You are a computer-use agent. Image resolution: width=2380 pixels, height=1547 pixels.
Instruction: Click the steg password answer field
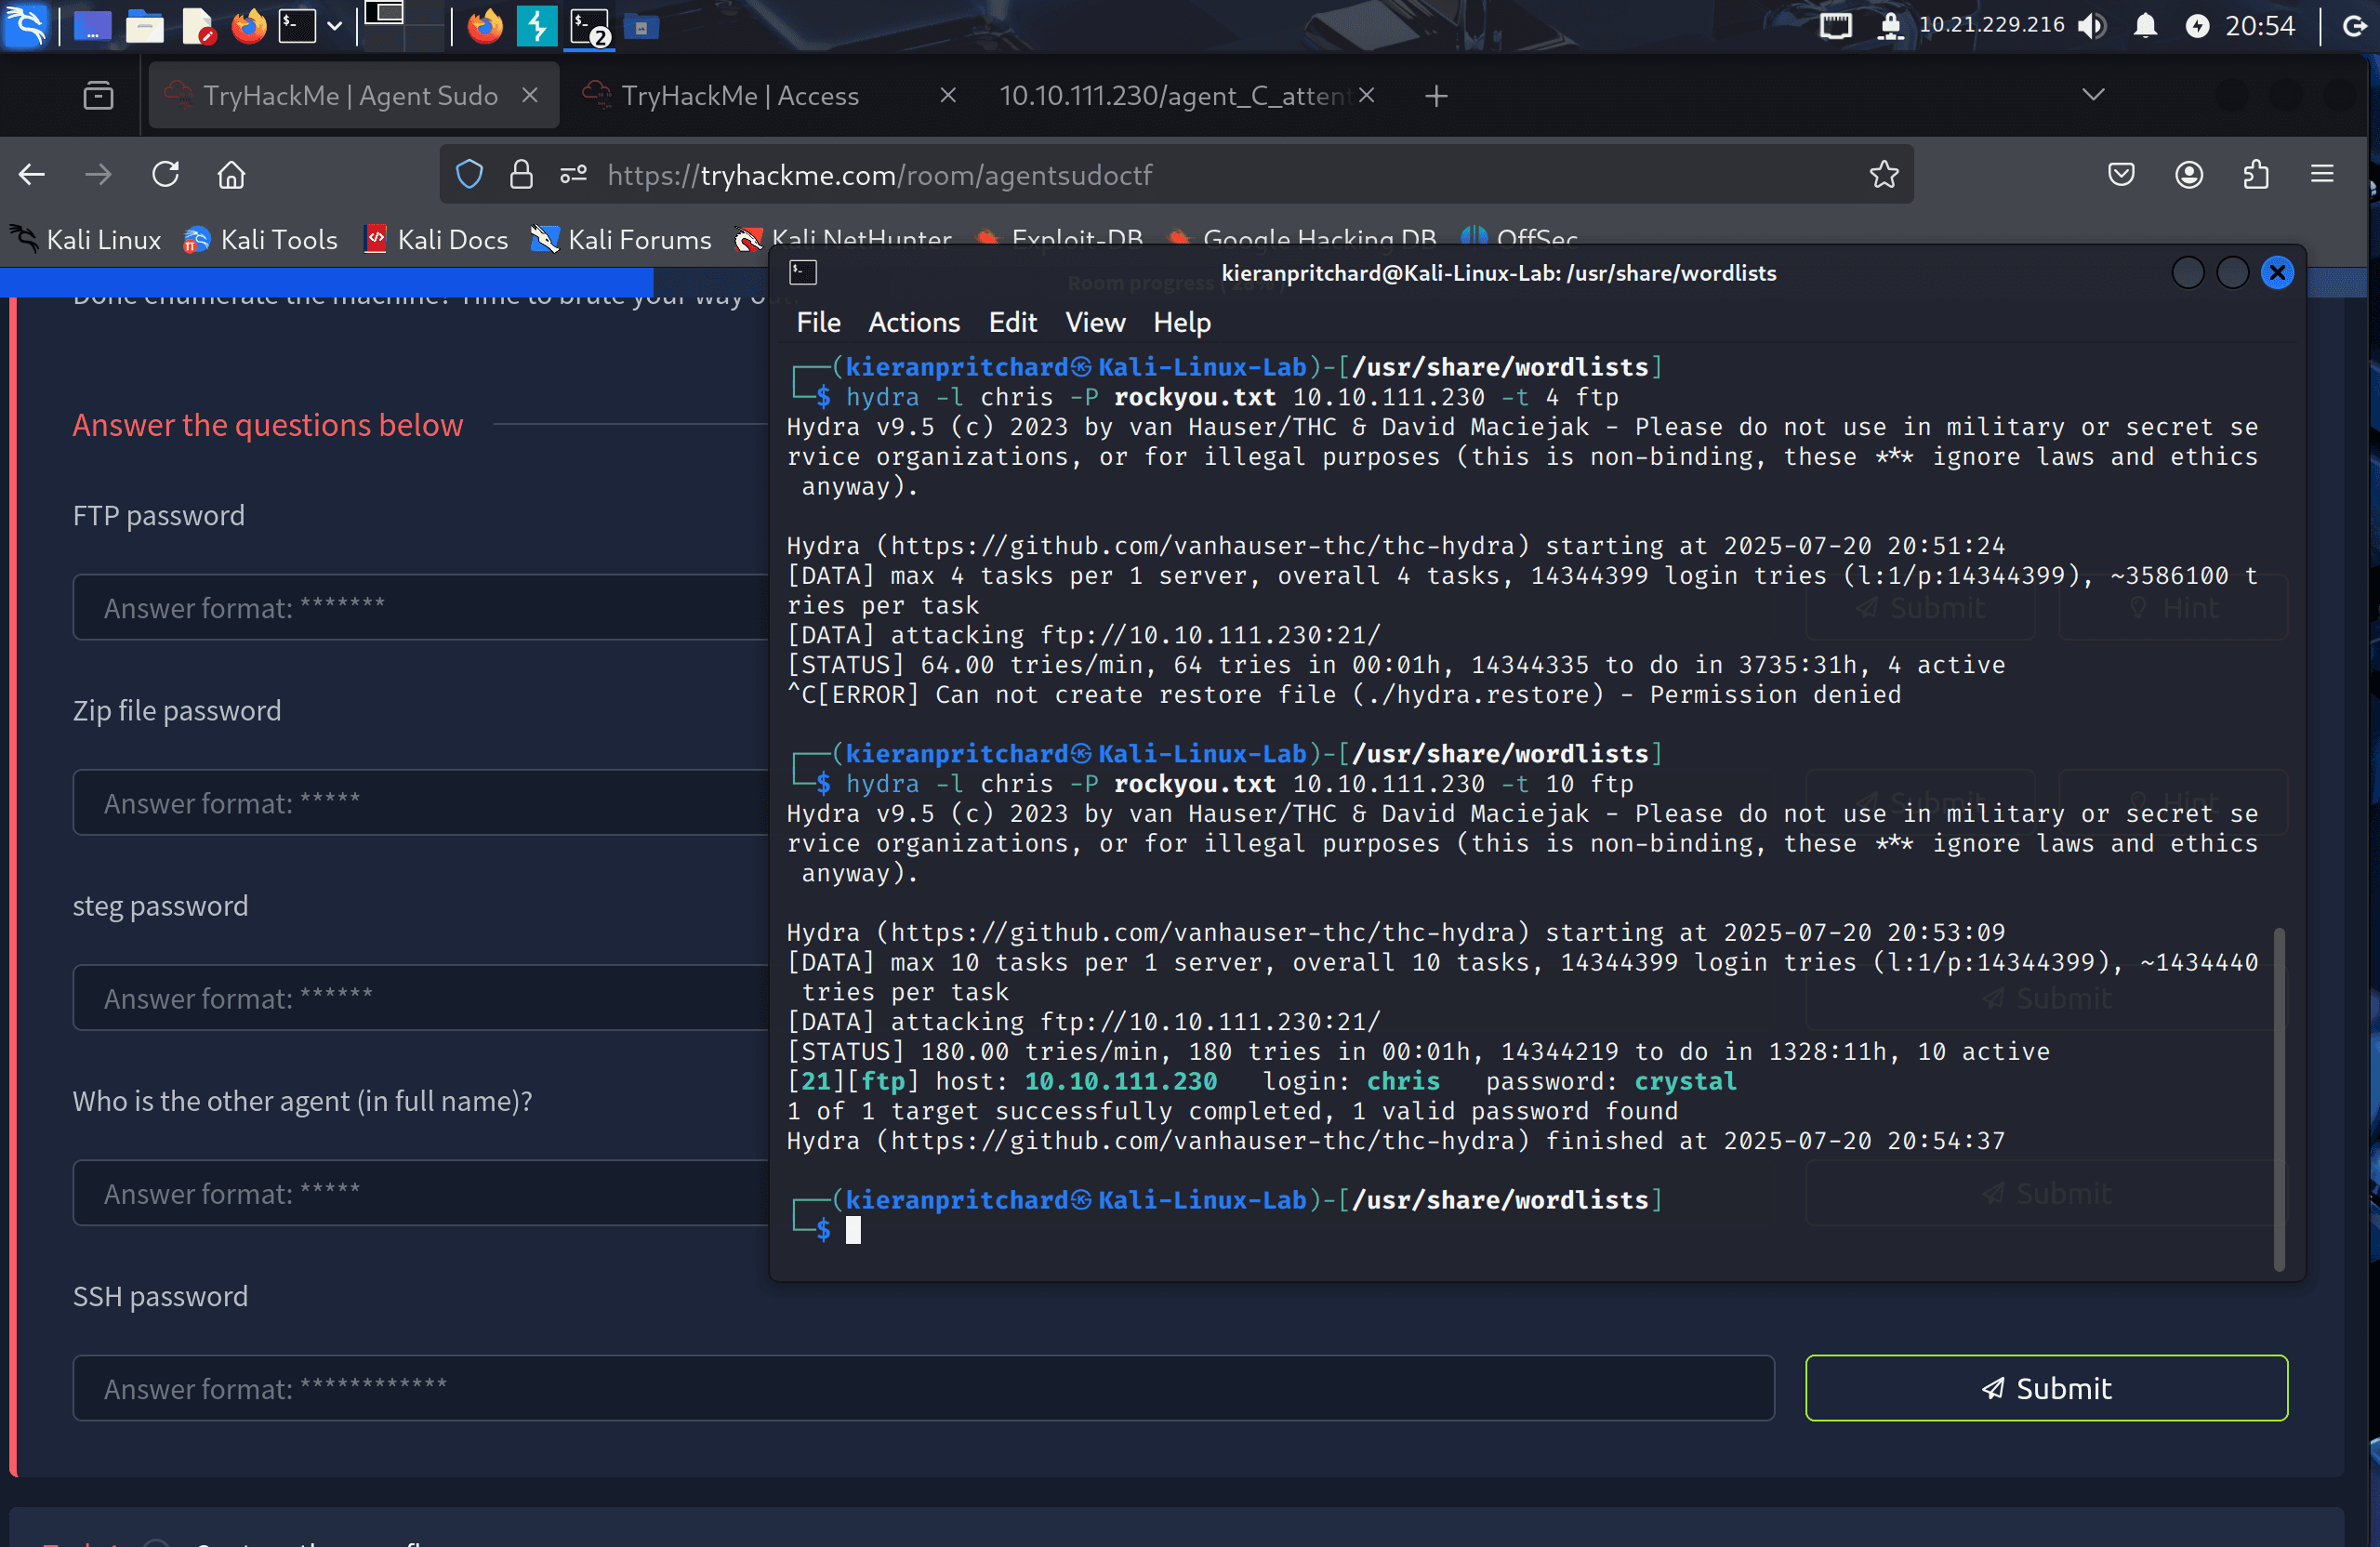(420, 997)
